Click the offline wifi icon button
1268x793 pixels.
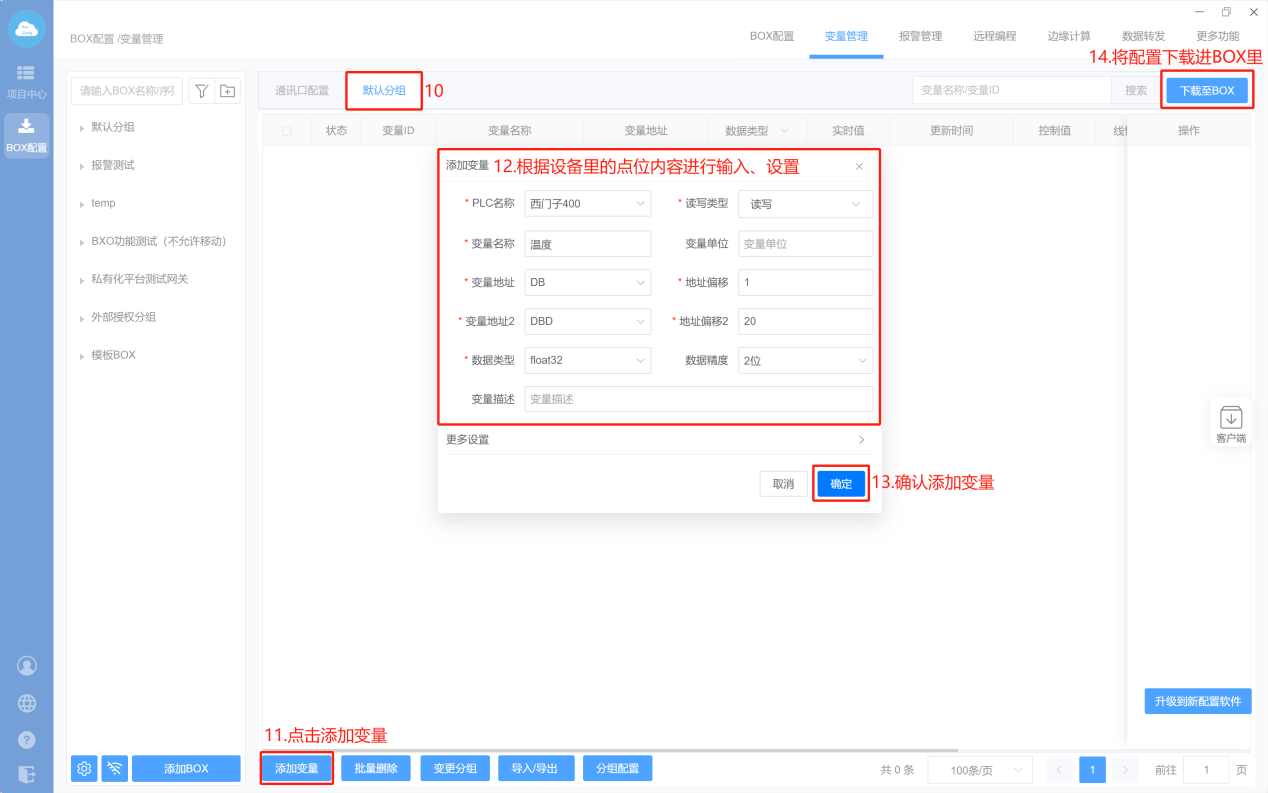tap(114, 768)
